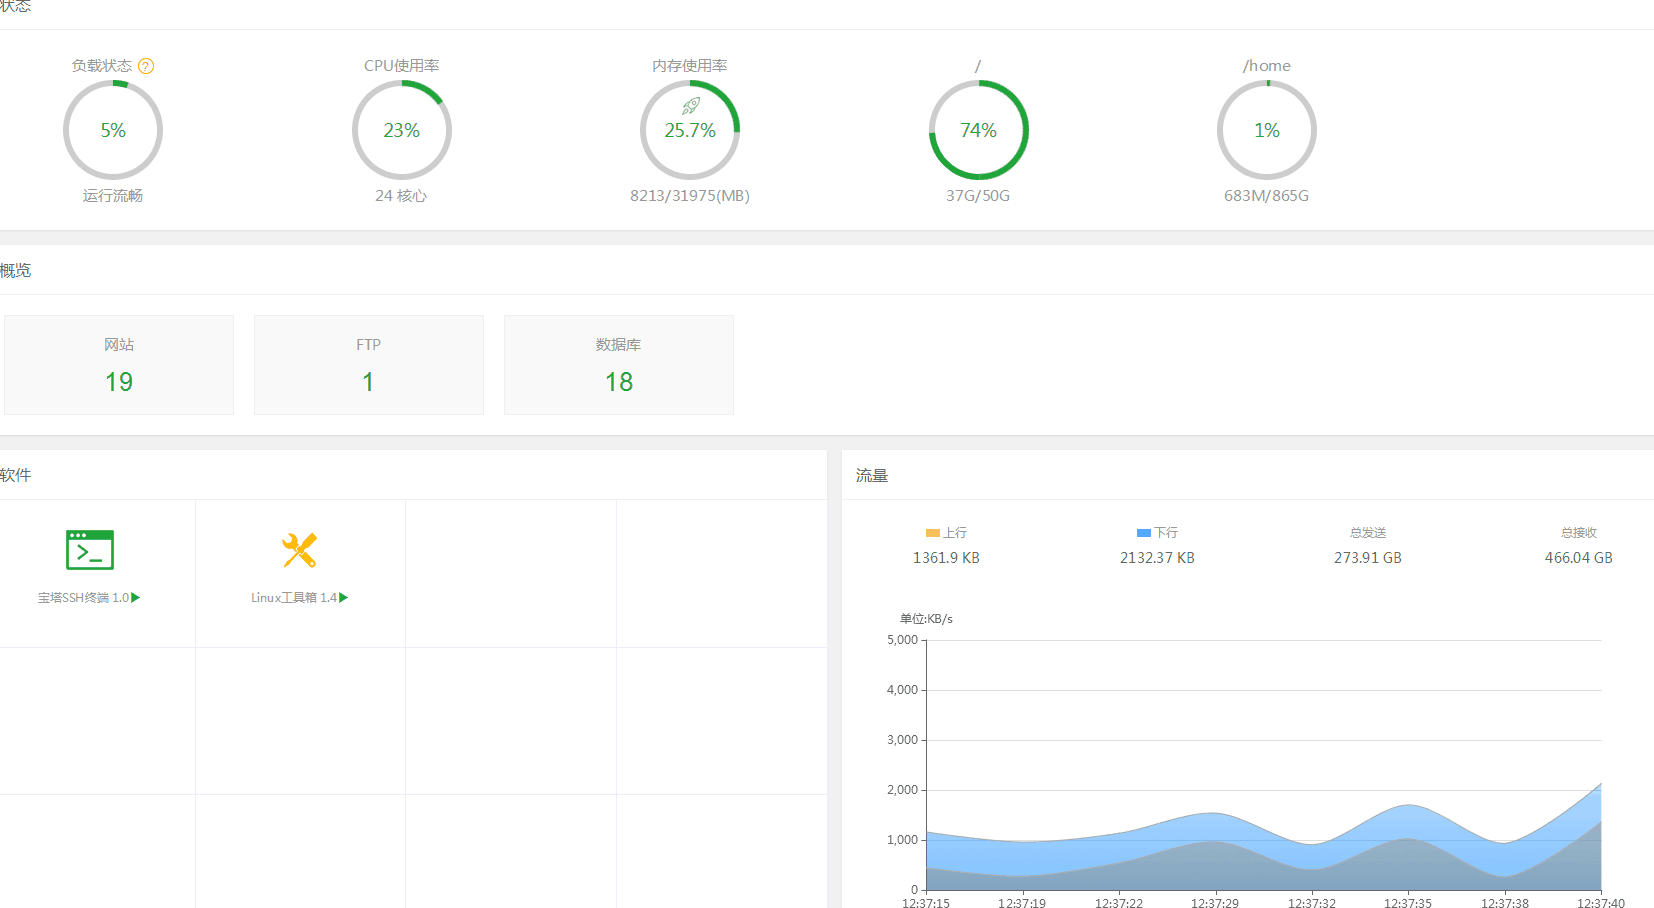Click the 总发送 273.91 GB statistic
The height and width of the screenshot is (908, 1654).
(1368, 546)
